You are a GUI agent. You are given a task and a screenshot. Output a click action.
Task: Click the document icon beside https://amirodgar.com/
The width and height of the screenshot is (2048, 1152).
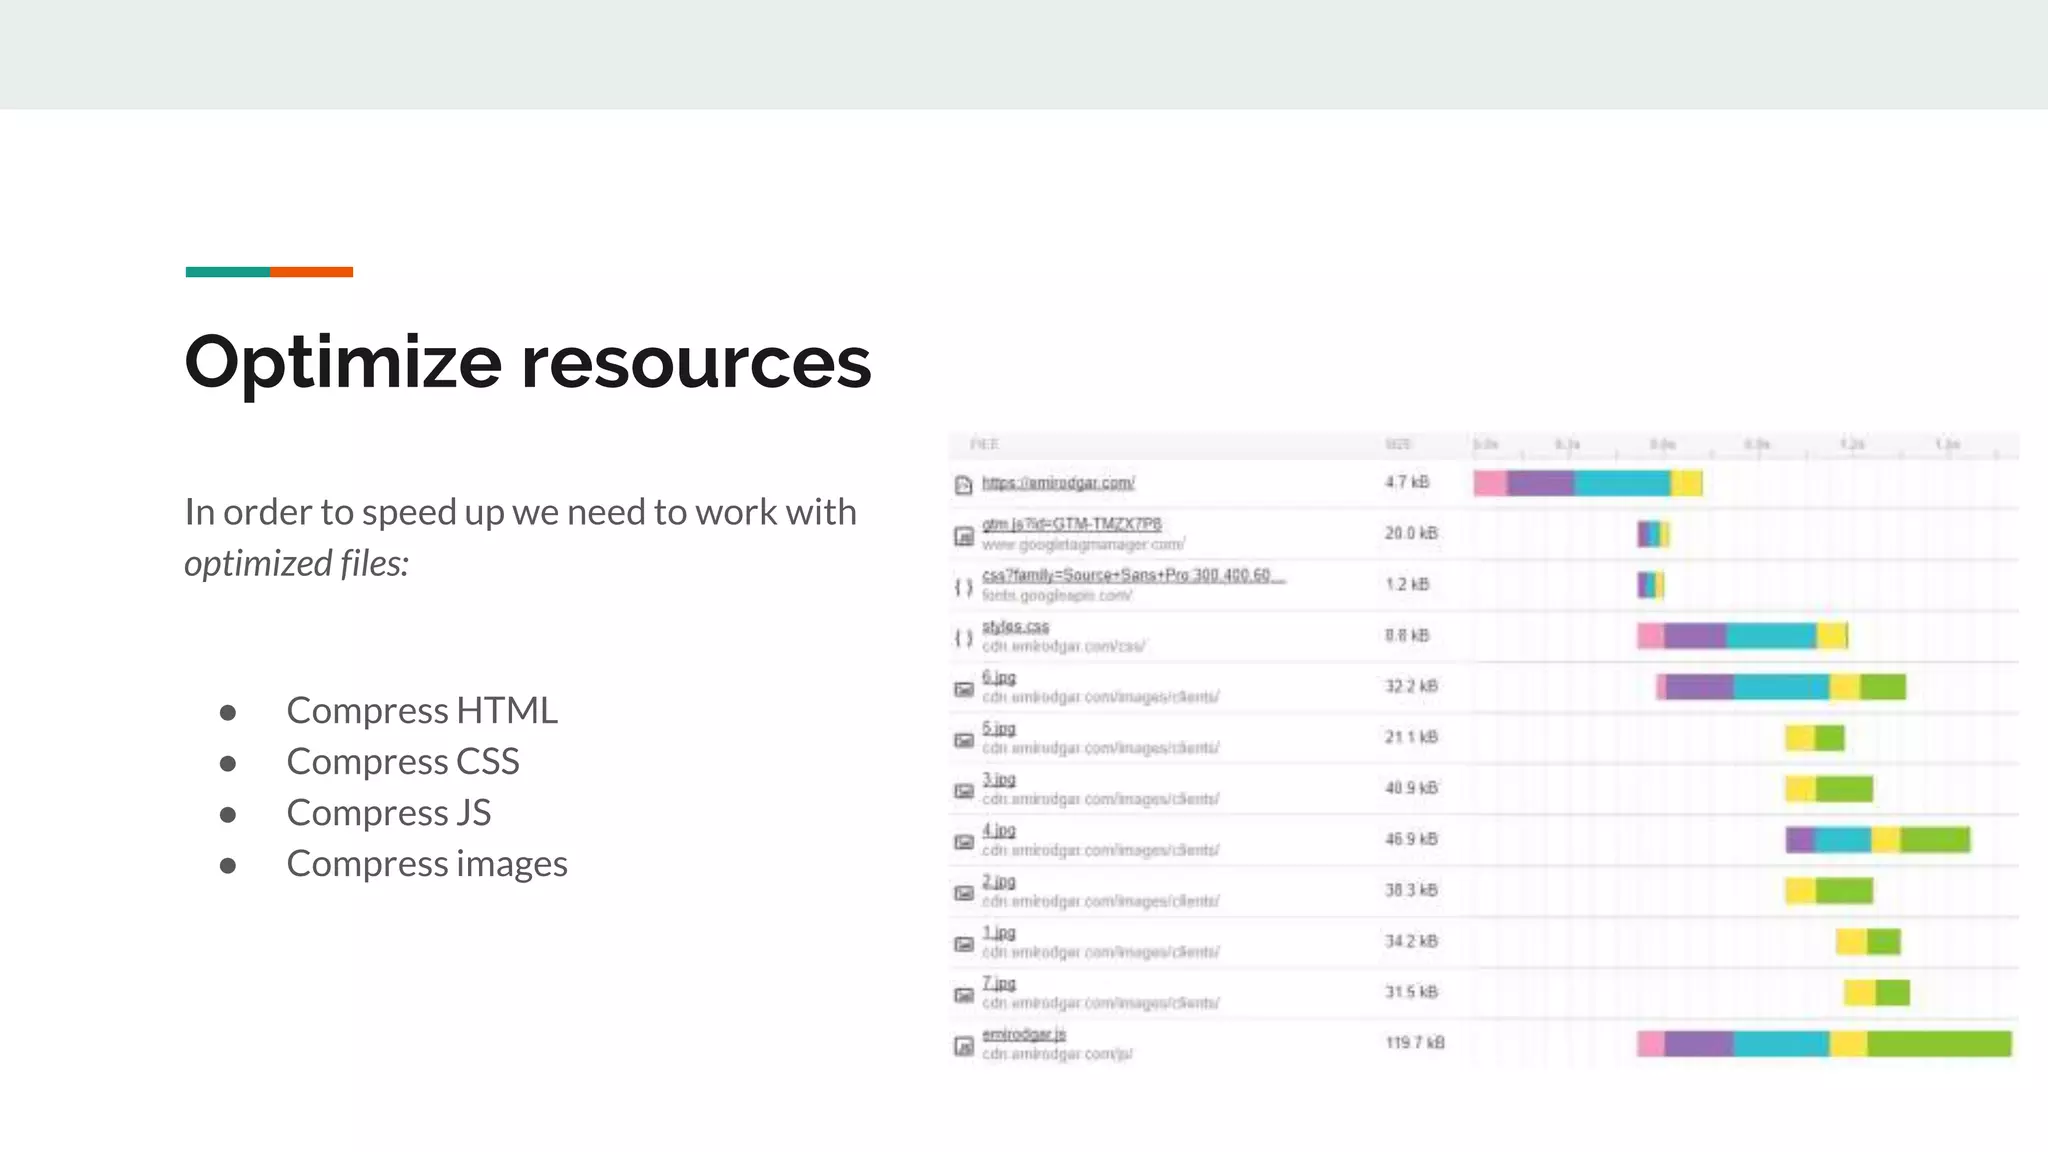963,485
